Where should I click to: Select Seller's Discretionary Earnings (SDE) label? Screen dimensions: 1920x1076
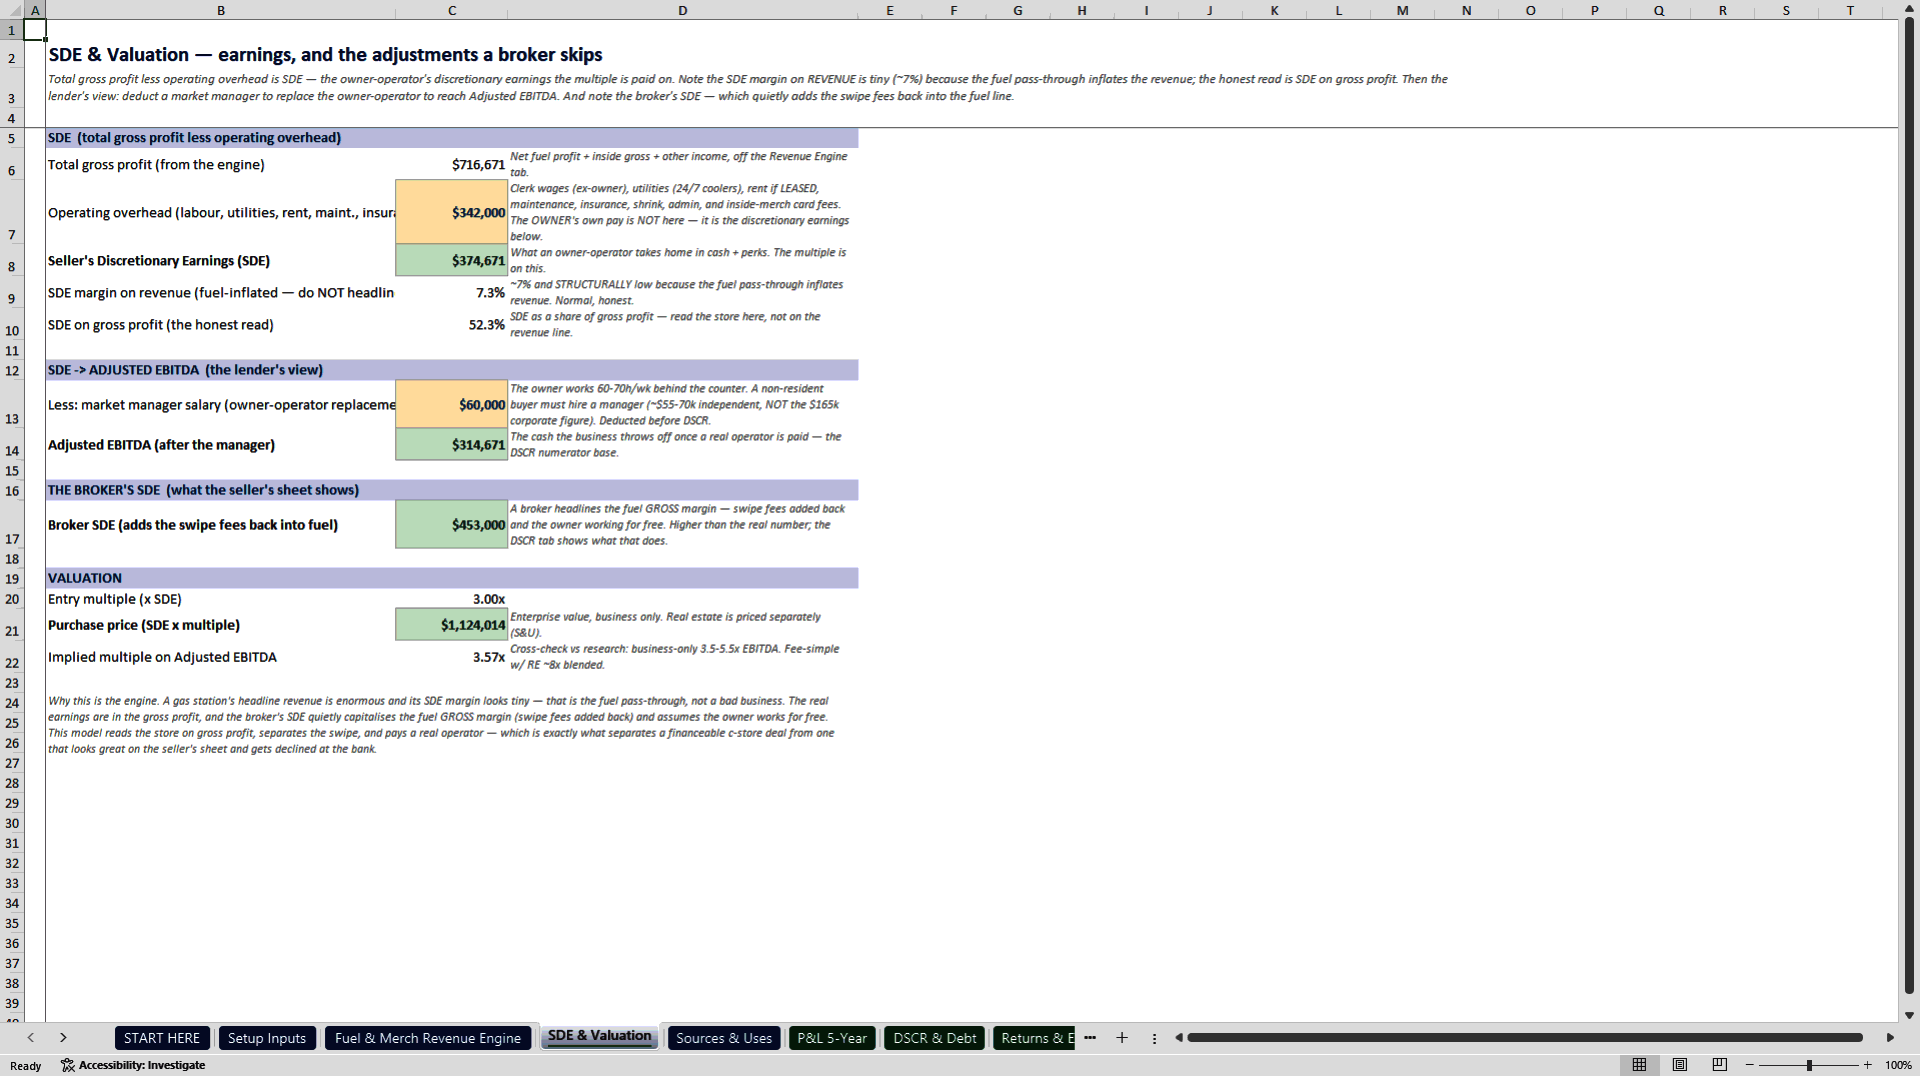(x=159, y=260)
